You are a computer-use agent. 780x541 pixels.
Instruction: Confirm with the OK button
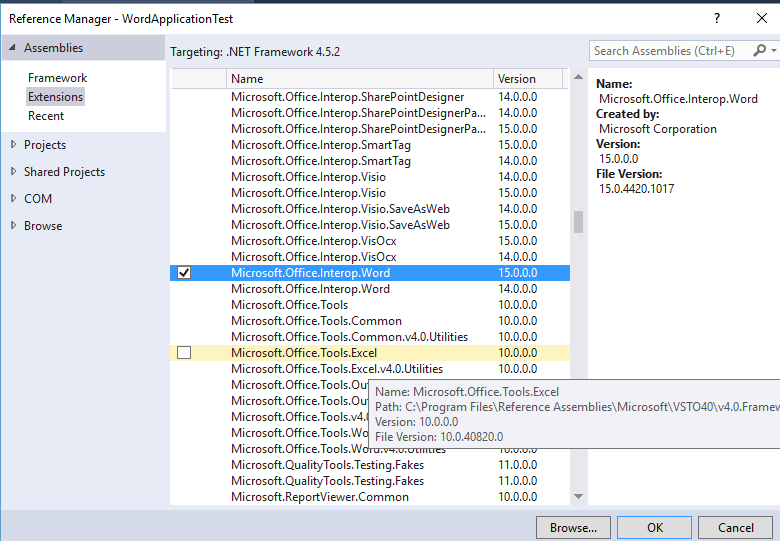click(655, 528)
